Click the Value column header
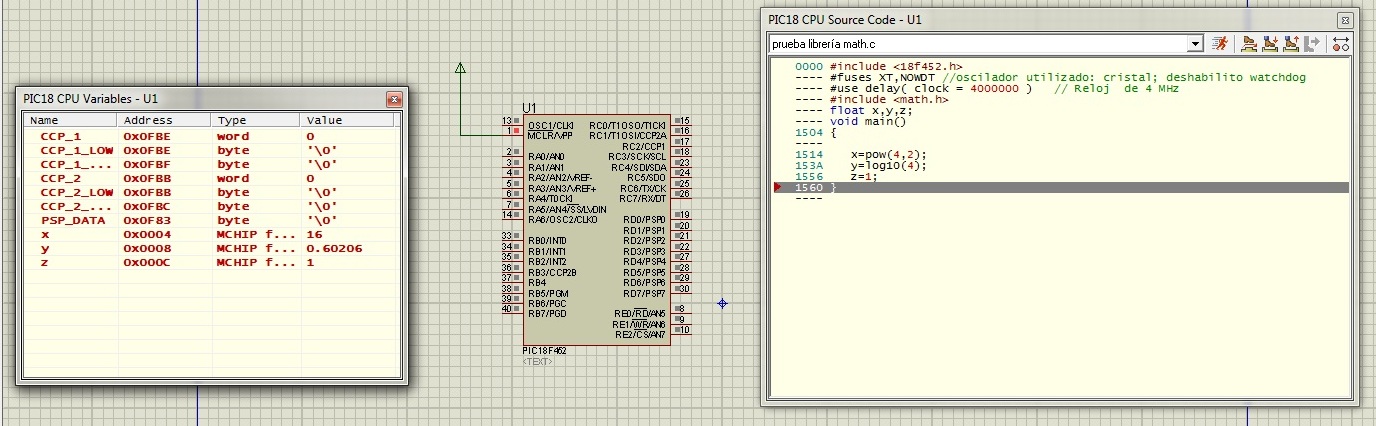1376x426 pixels. 348,120
